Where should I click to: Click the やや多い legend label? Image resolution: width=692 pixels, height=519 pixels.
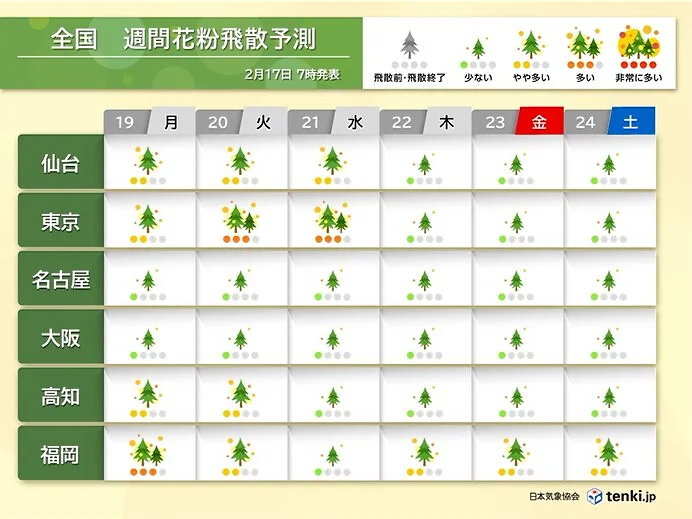pos(531,78)
